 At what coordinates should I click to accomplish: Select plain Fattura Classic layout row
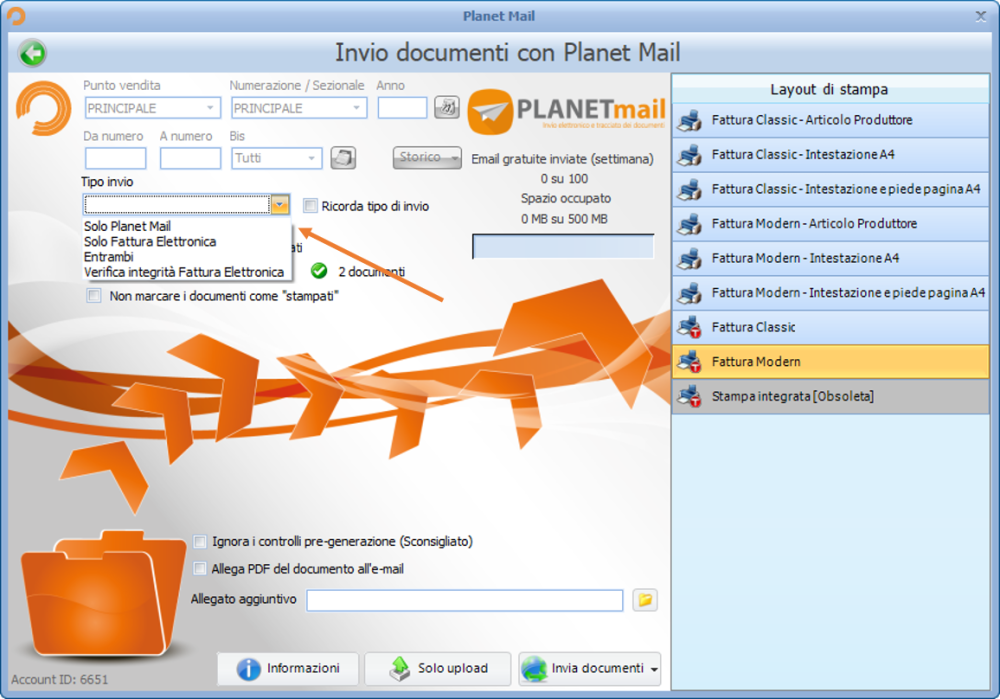tap(830, 327)
